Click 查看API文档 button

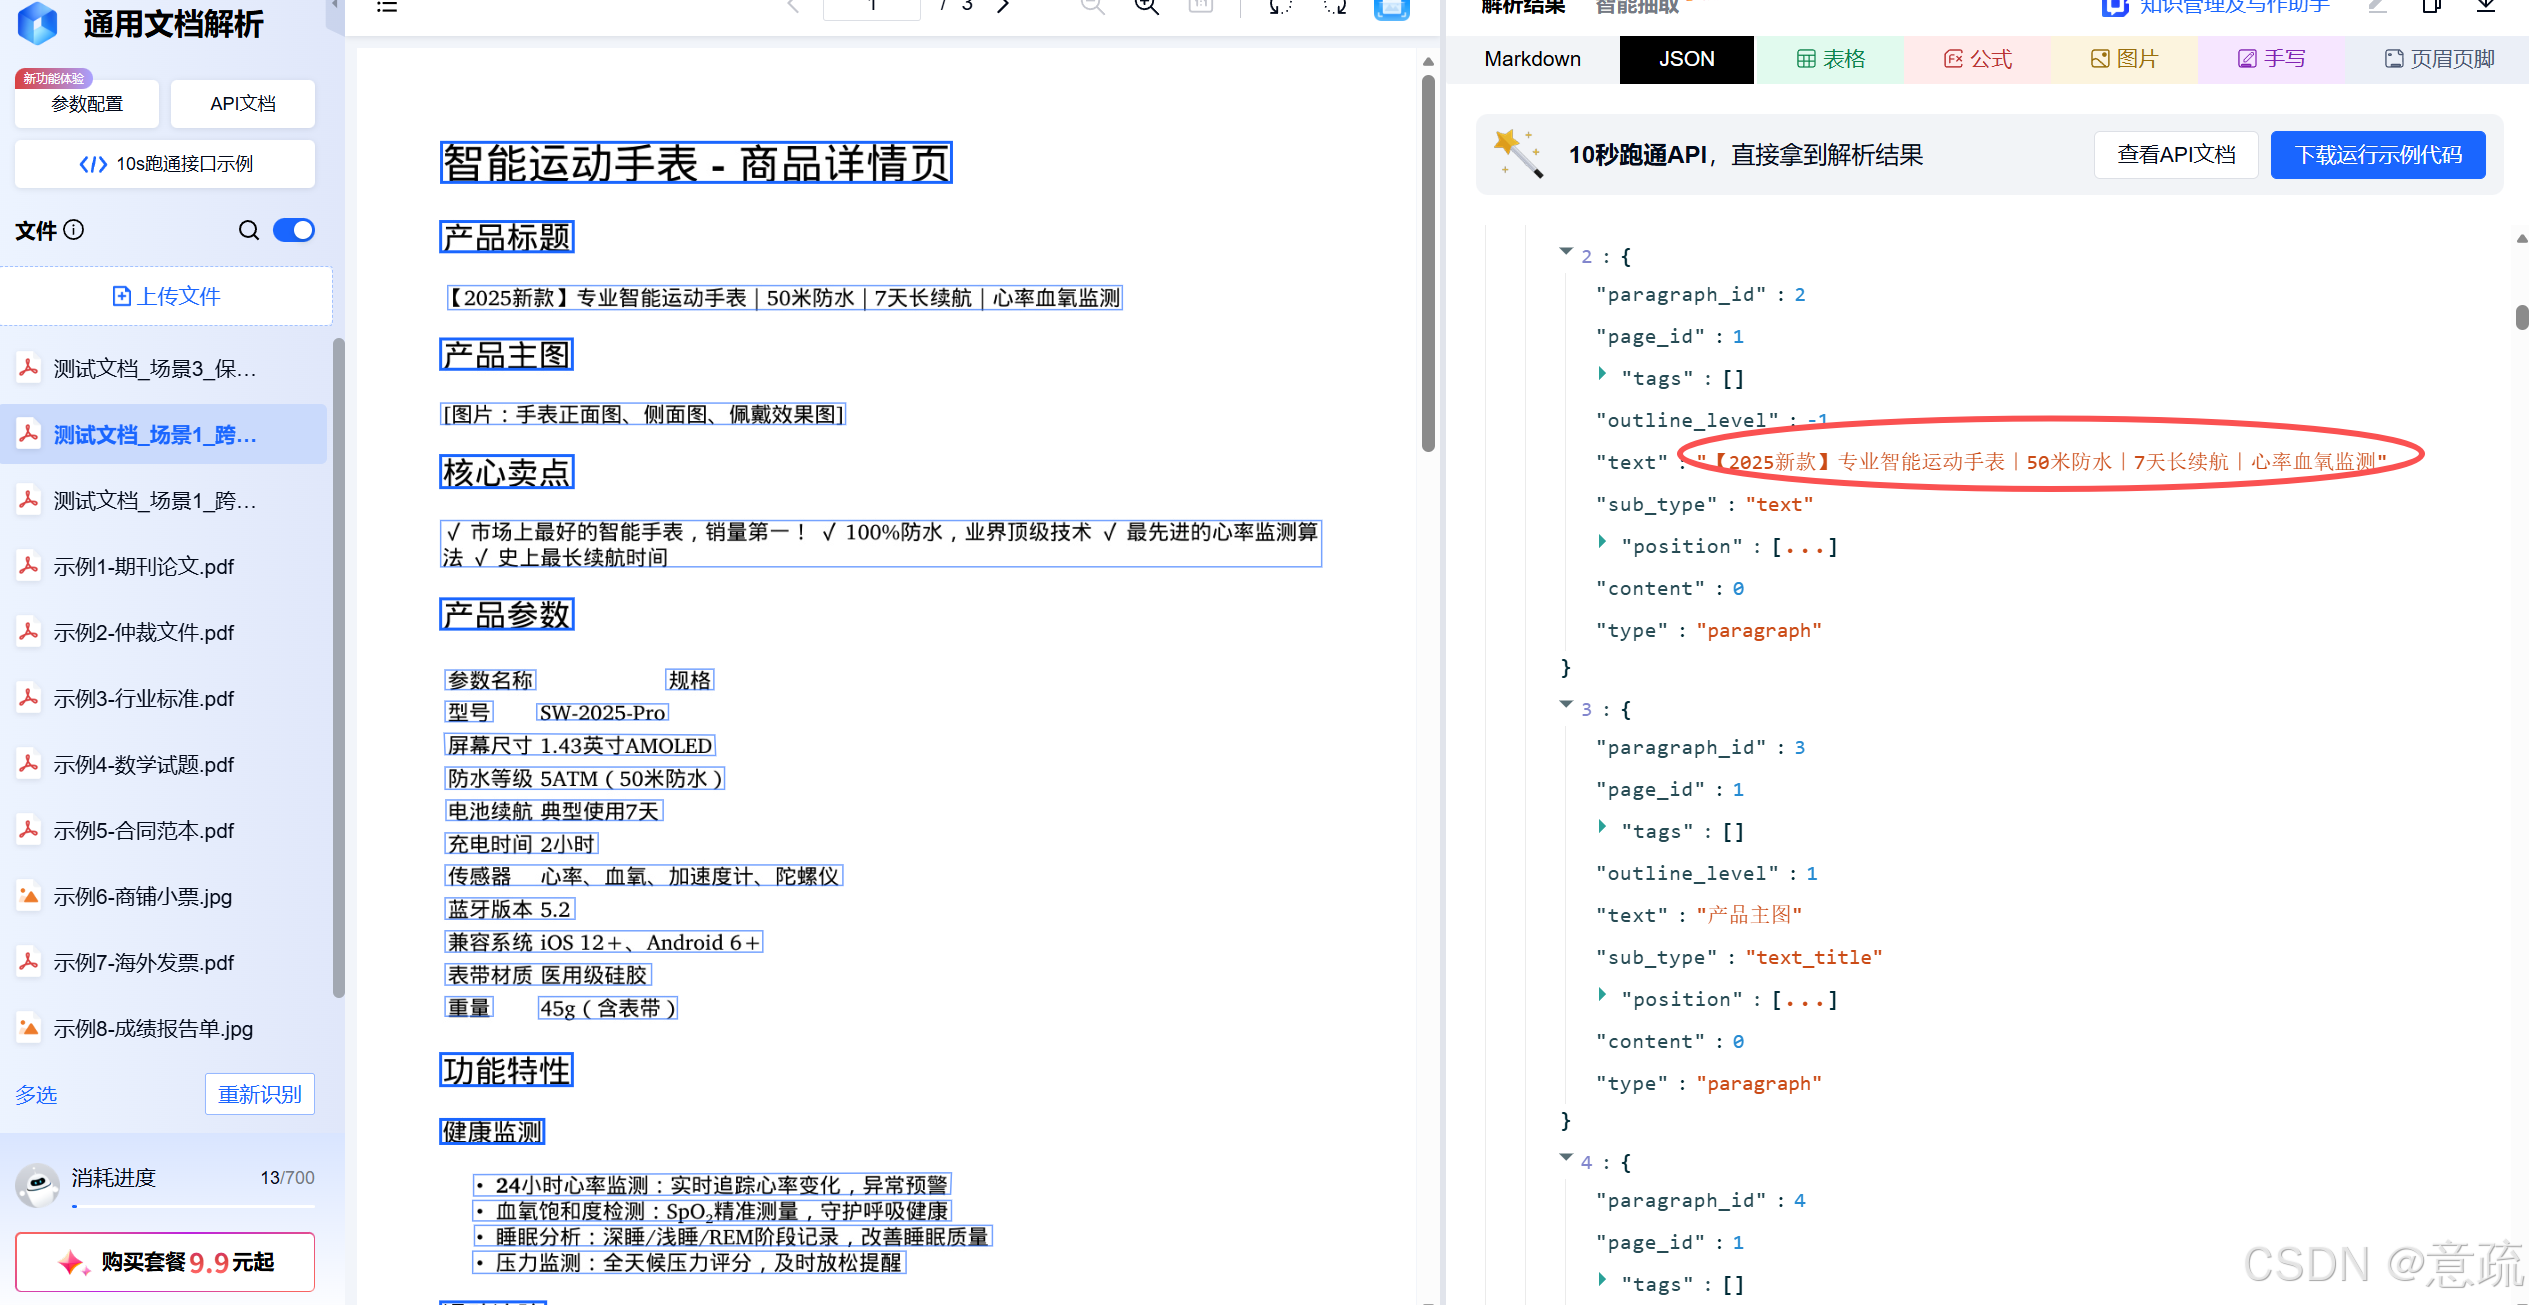2176,155
